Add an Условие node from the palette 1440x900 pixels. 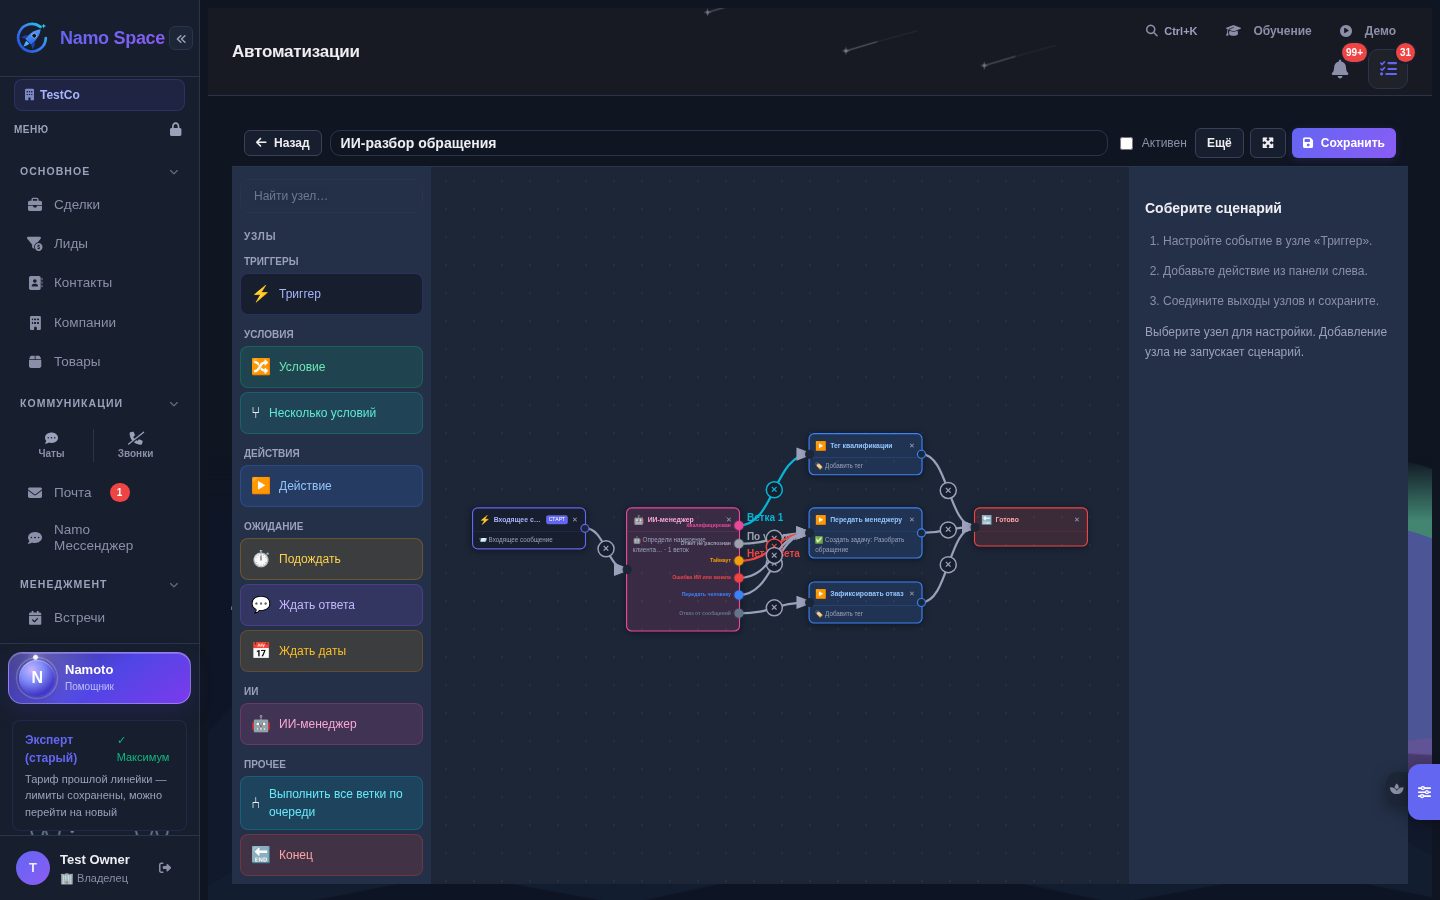click(x=331, y=367)
